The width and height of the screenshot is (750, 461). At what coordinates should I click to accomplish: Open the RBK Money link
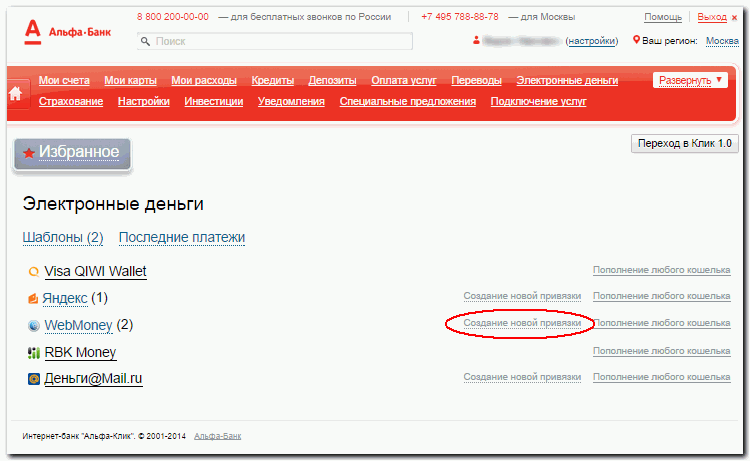click(x=80, y=352)
